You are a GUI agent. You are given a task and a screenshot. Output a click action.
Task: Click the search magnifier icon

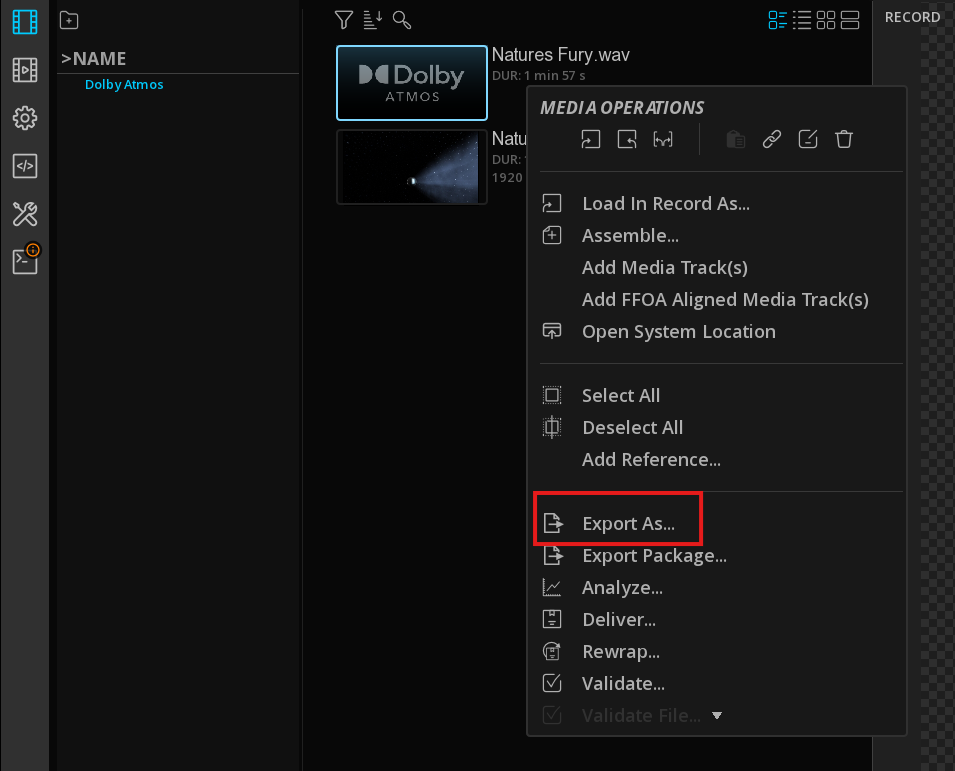402,19
